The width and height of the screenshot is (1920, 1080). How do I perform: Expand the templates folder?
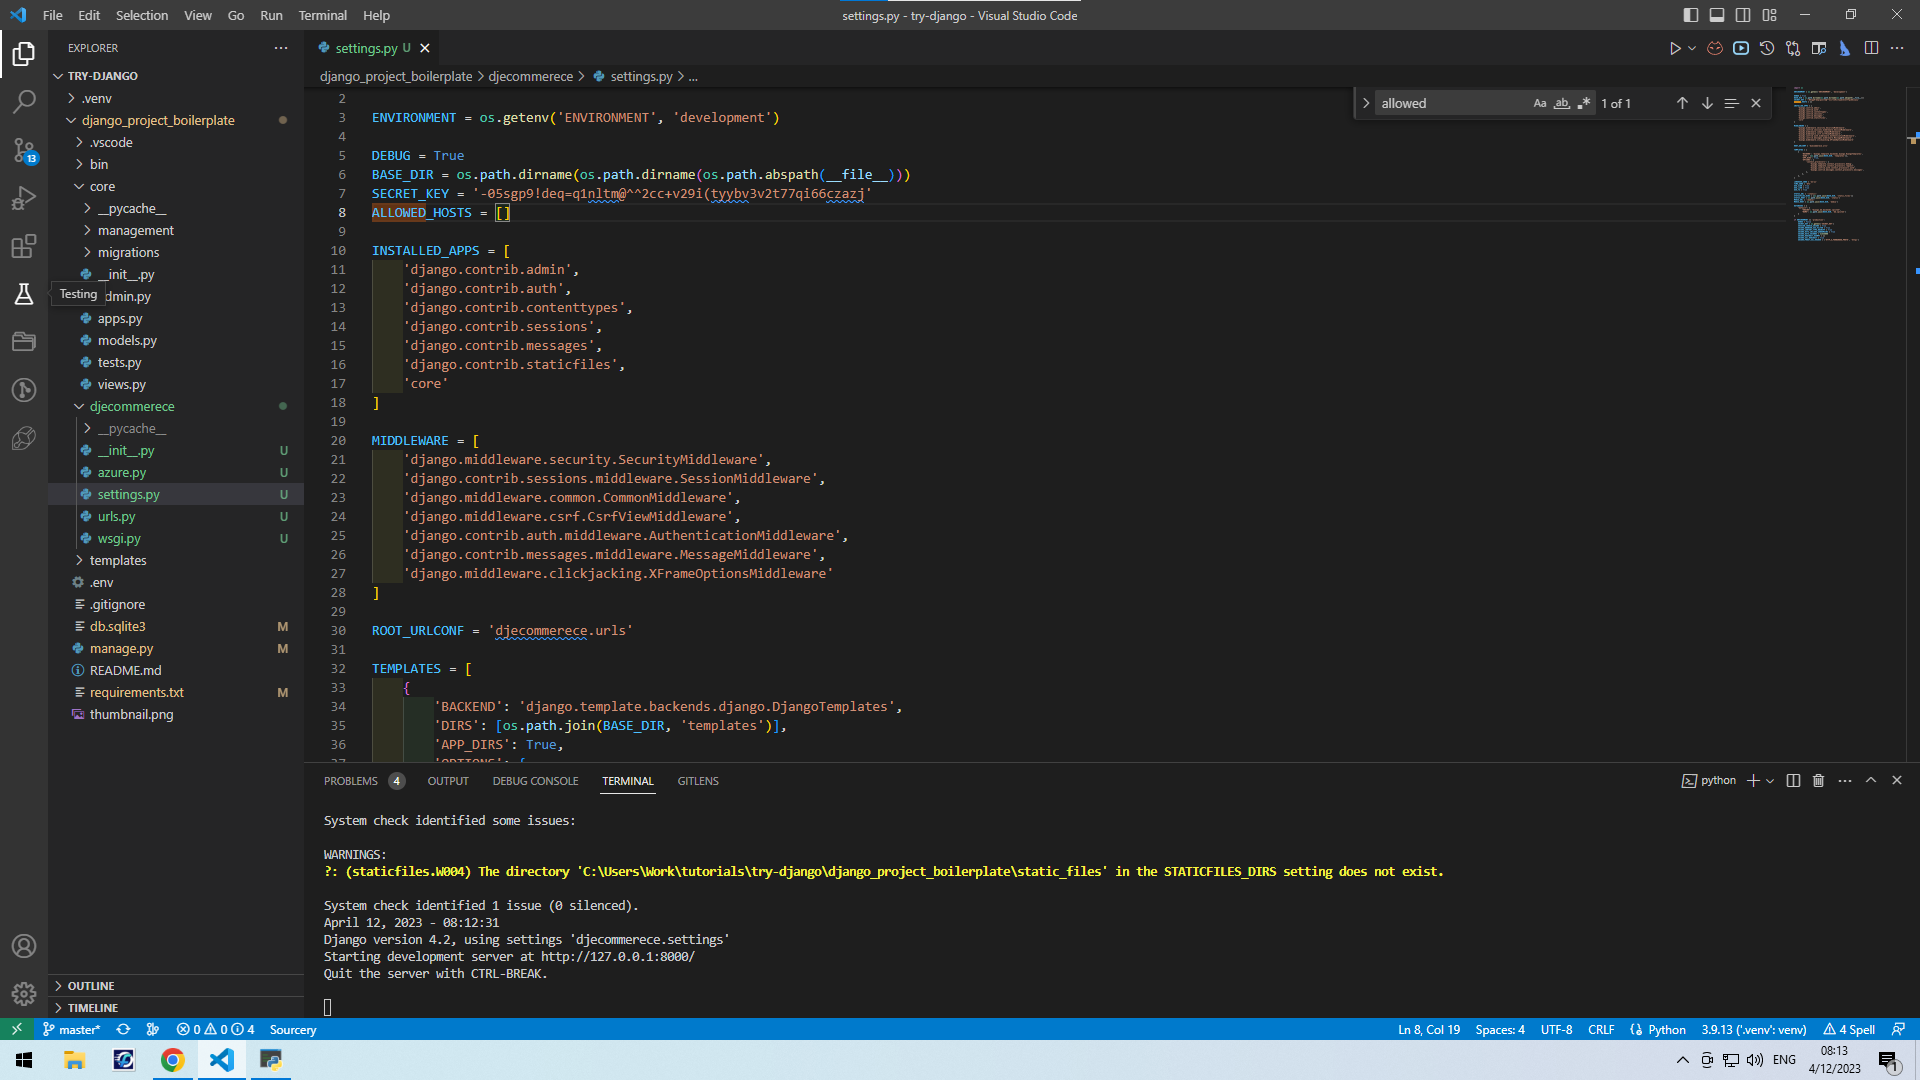(x=118, y=560)
